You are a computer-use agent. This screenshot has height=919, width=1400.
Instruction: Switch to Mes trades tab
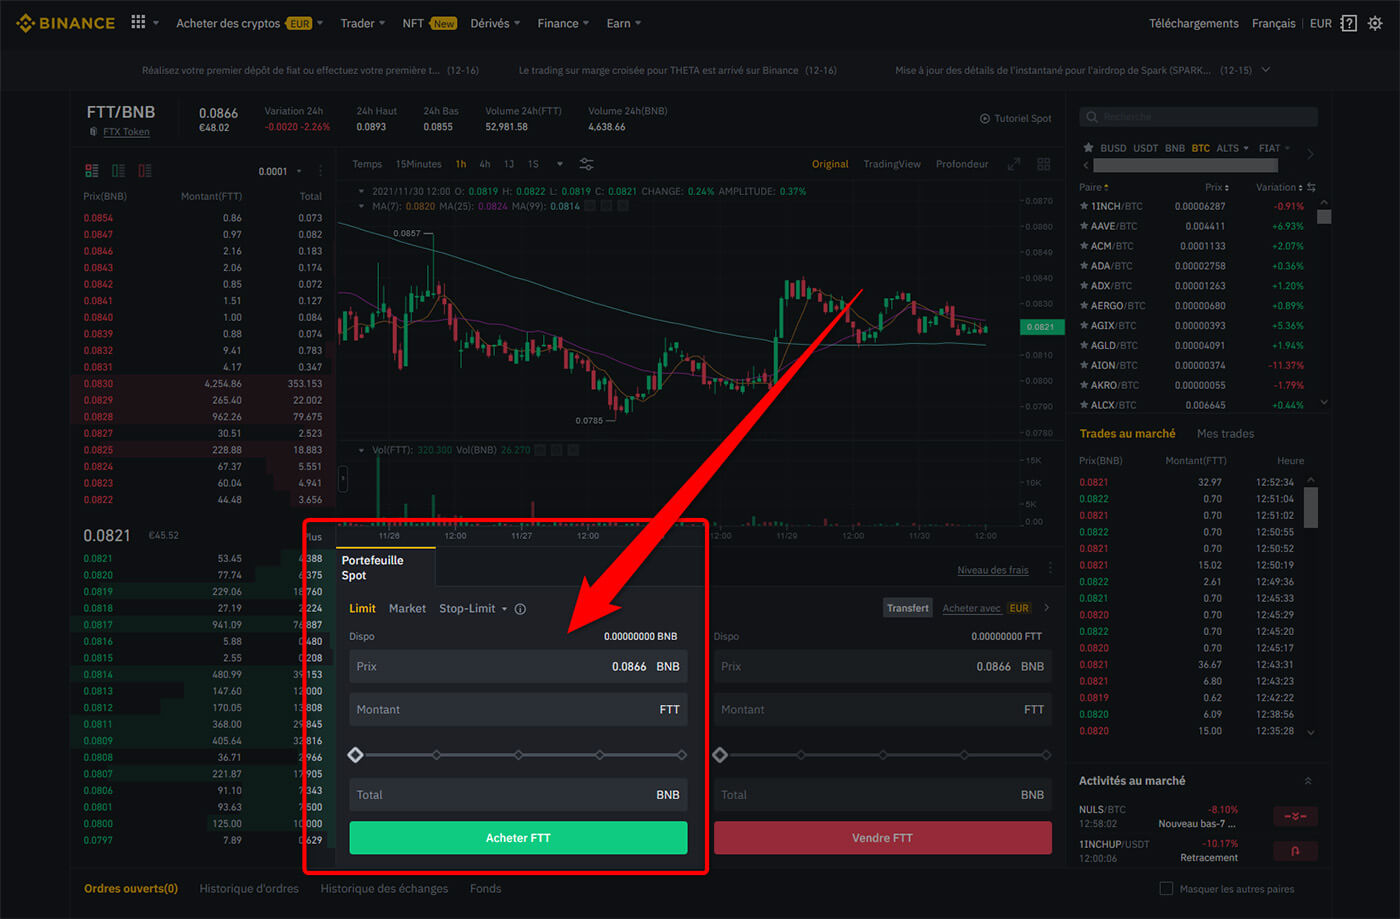(1225, 434)
